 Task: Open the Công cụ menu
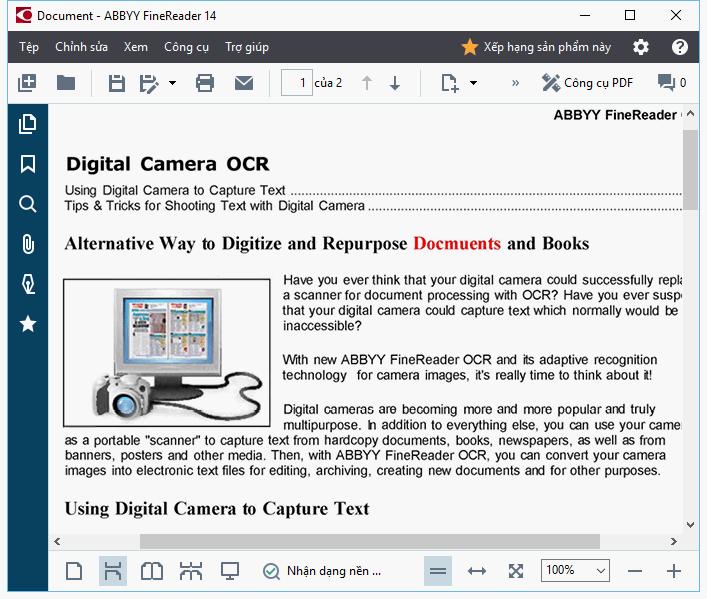click(x=186, y=47)
